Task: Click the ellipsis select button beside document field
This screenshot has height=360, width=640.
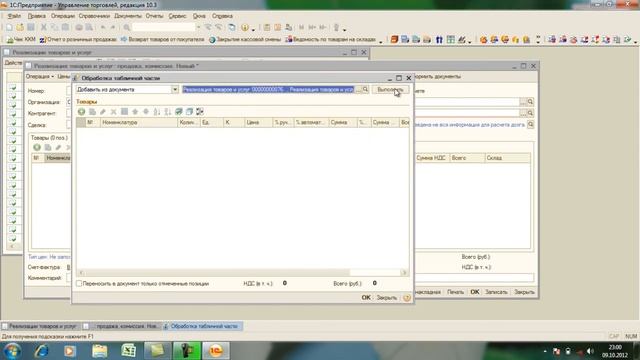Action: (358, 89)
